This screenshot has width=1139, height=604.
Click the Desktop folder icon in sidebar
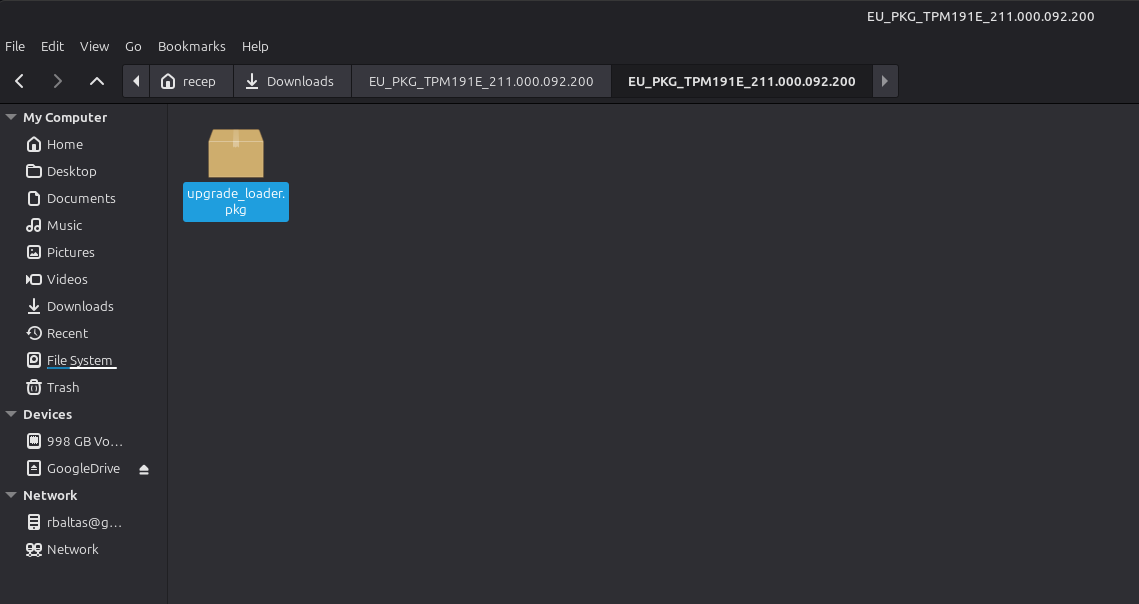coord(33,172)
